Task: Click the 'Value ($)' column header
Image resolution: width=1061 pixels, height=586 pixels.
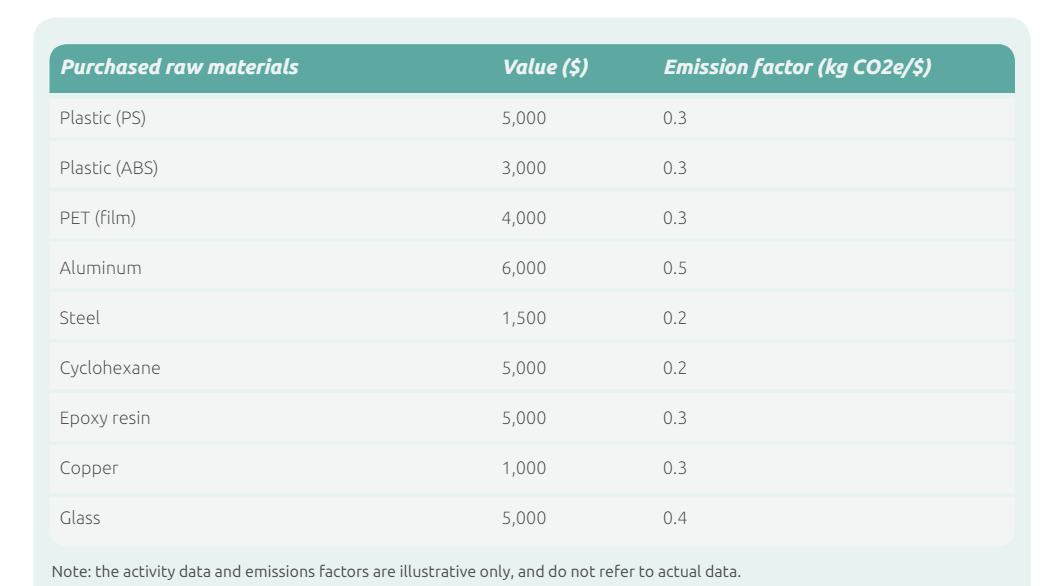Action: (545, 67)
